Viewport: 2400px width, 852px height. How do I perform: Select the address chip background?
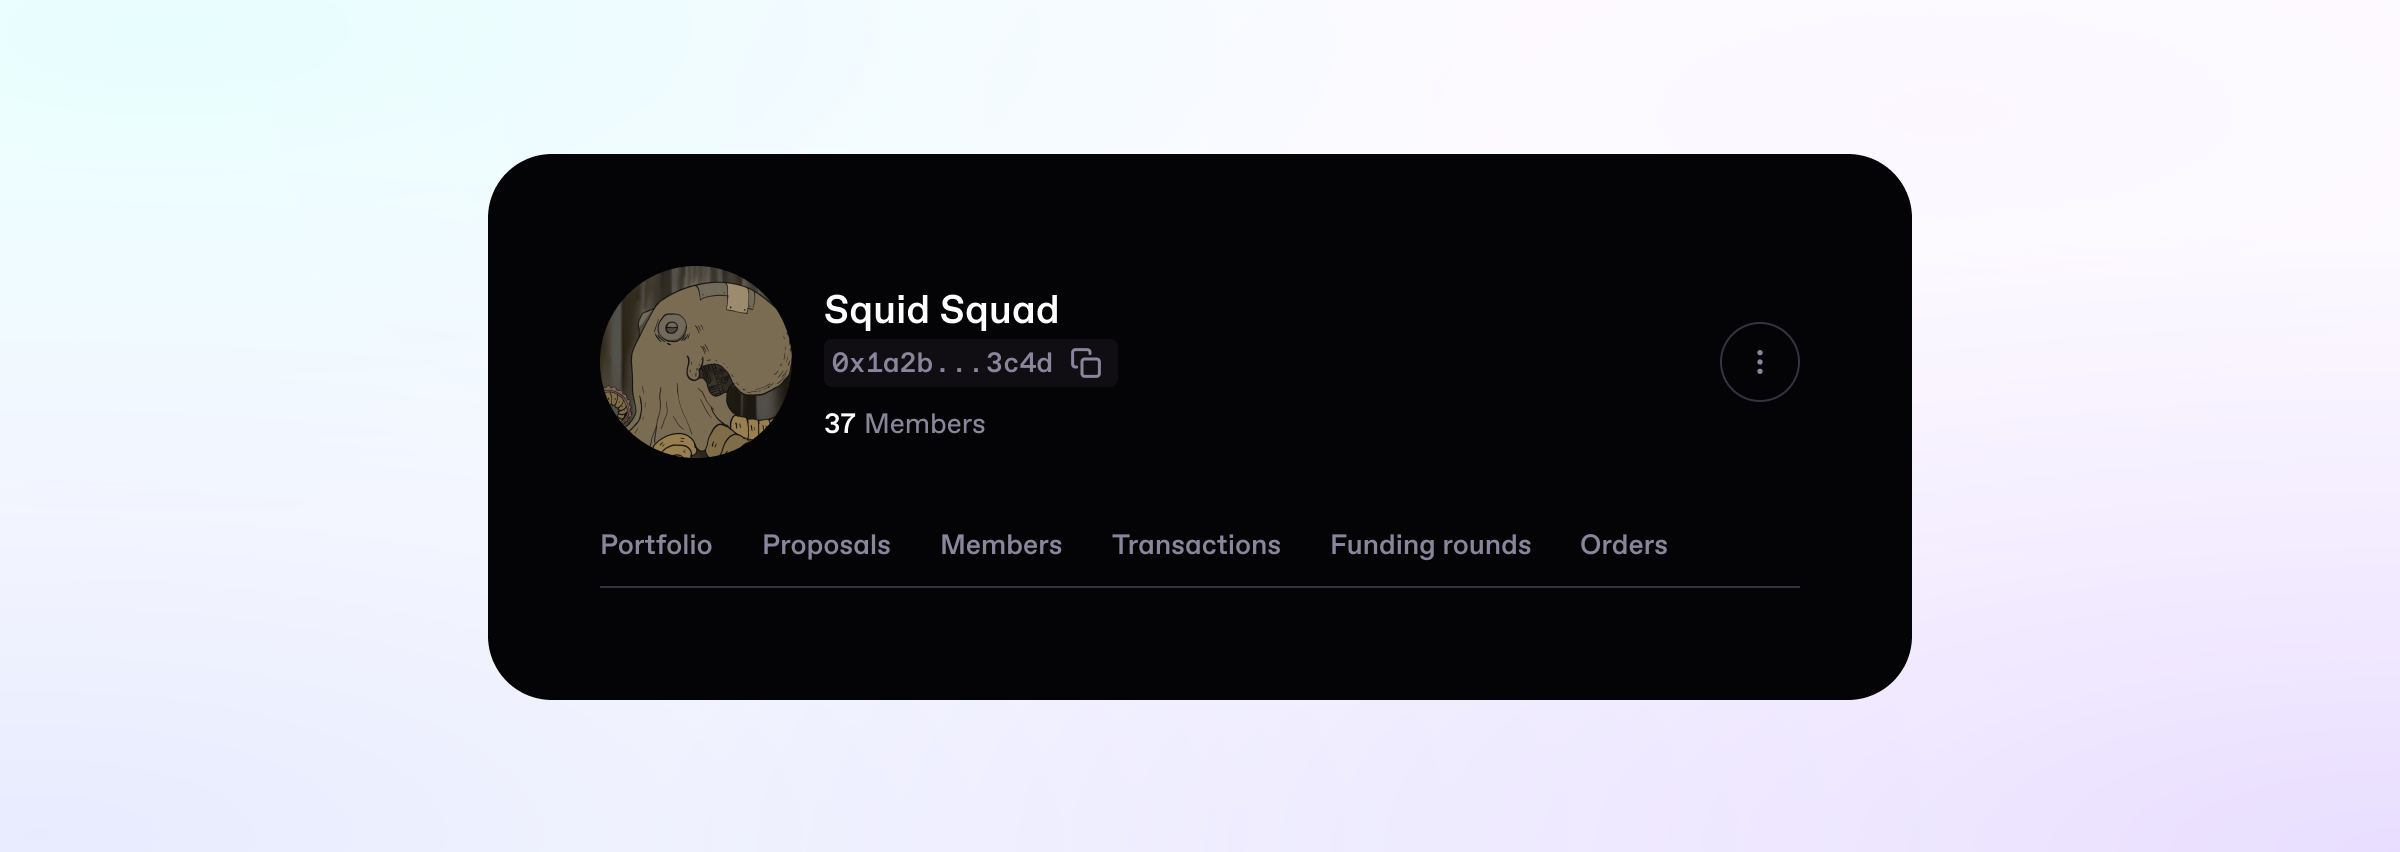[970, 363]
